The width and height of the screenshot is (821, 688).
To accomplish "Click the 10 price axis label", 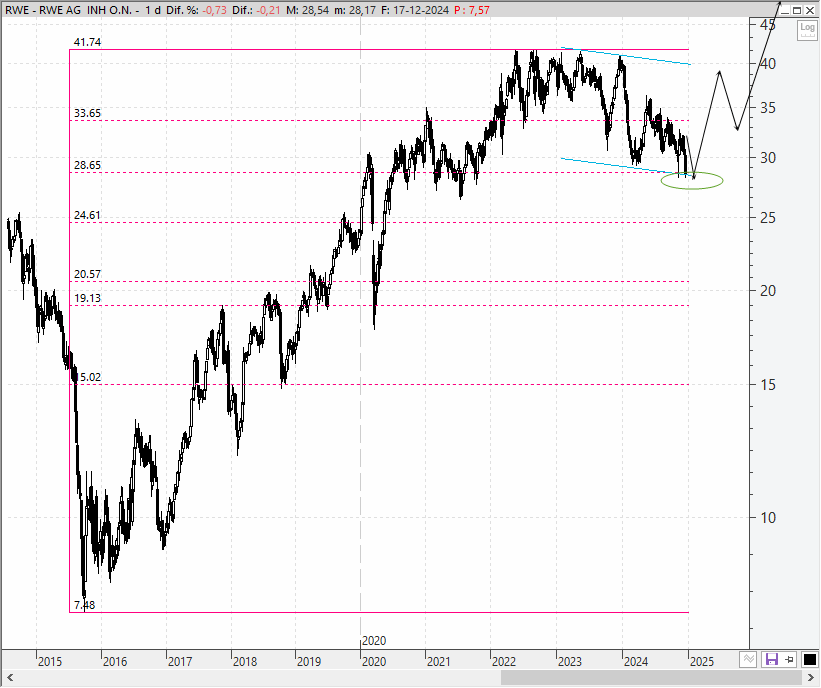I will coord(768,518).
